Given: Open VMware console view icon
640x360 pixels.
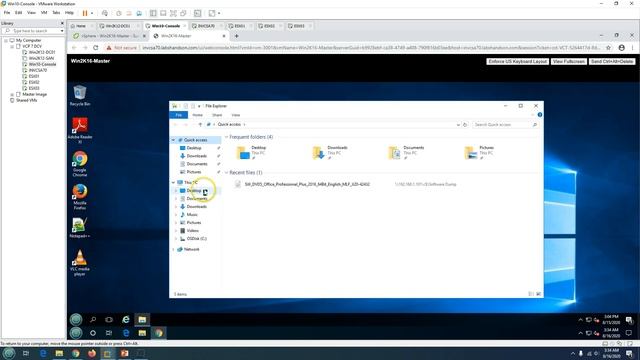Looking at the screenshot, I should pyautogui.click(x=198, y=13).
